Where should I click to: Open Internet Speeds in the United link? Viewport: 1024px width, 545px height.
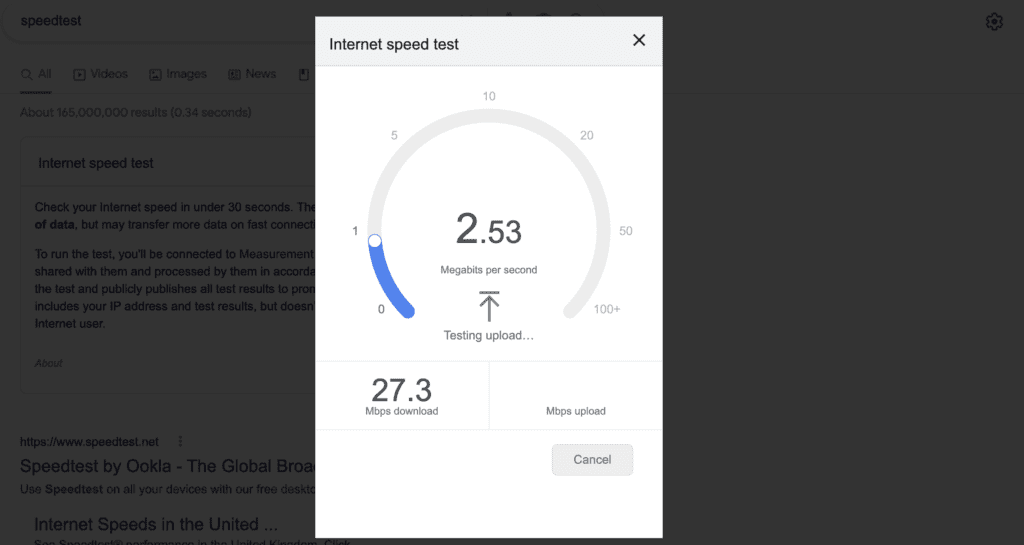click(156, 524)
